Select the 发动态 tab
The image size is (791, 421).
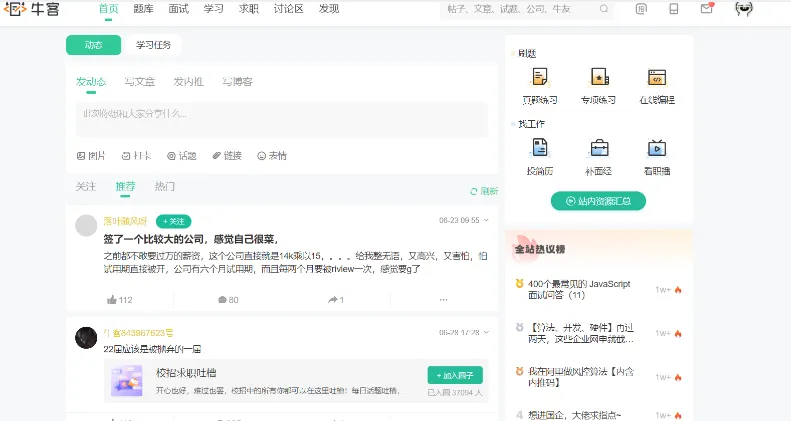[91, 82]
